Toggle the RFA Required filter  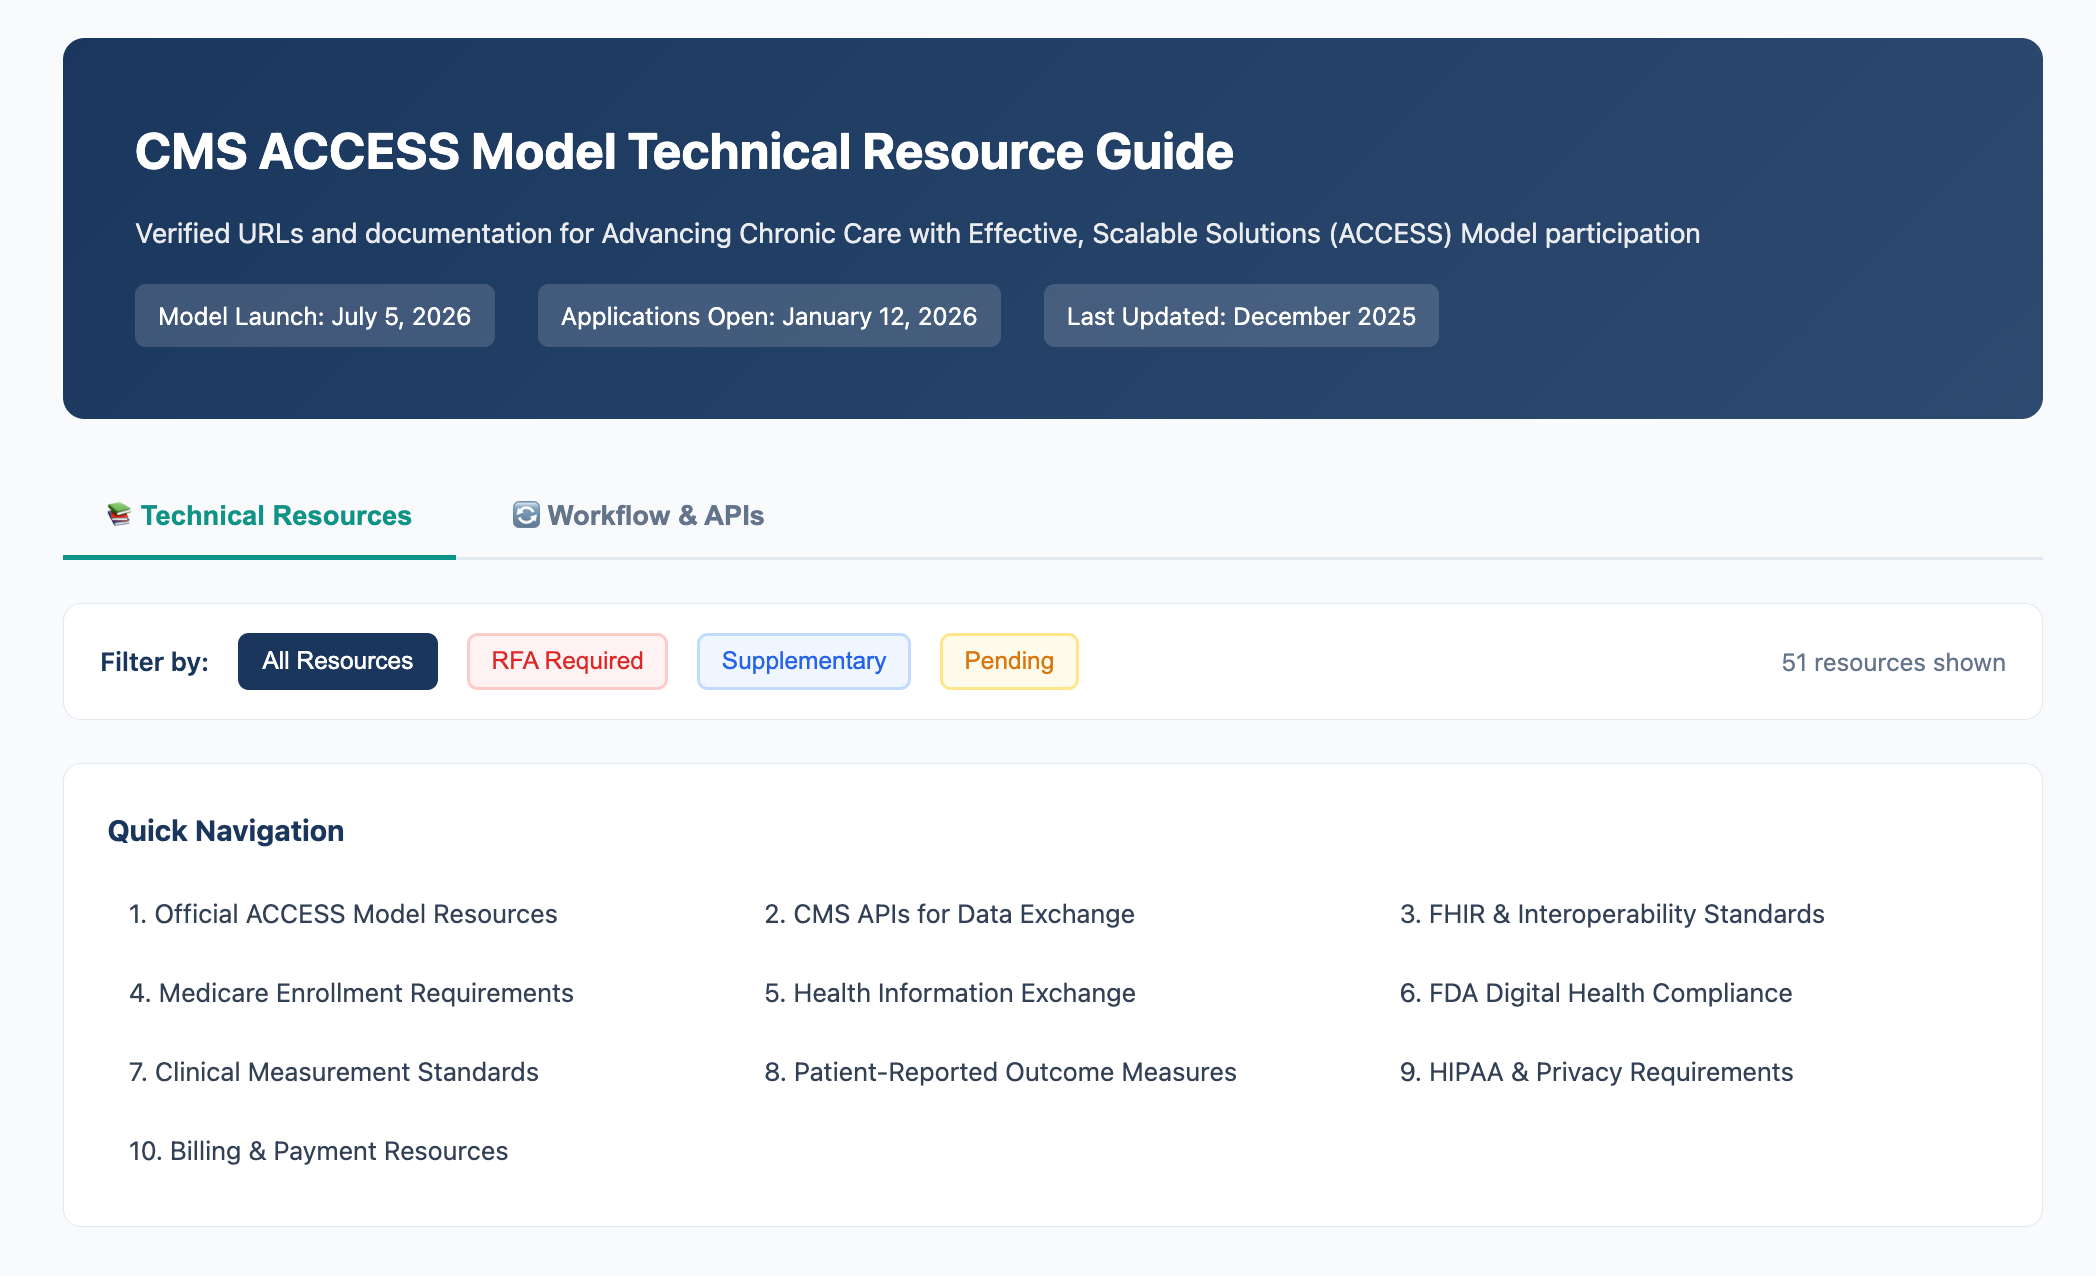coord(567,661)
